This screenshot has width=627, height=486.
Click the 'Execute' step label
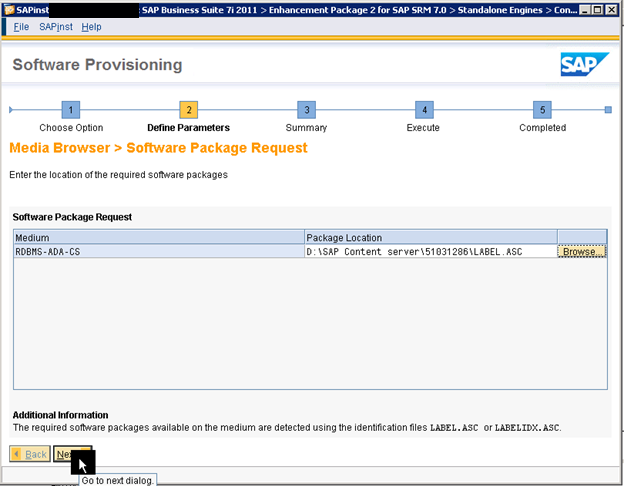423,128
